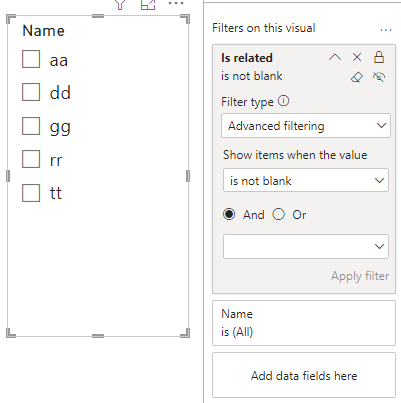Click the Filter type info icon
The image size is (401, 403).
pos(283,101)
